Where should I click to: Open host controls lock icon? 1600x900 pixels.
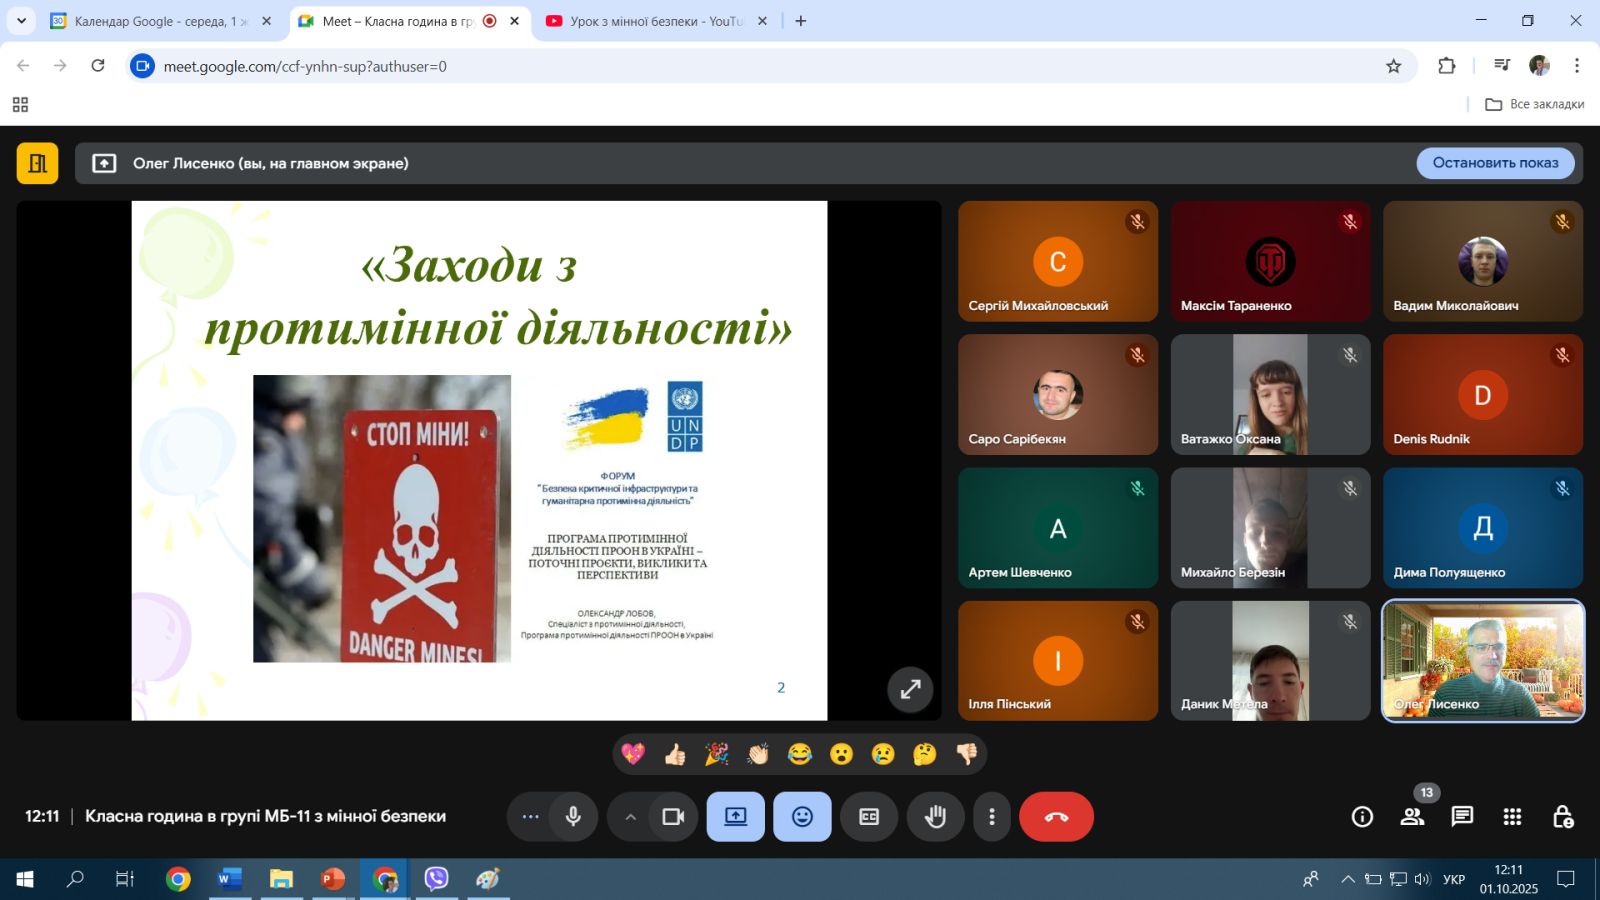click(1562, 817)
